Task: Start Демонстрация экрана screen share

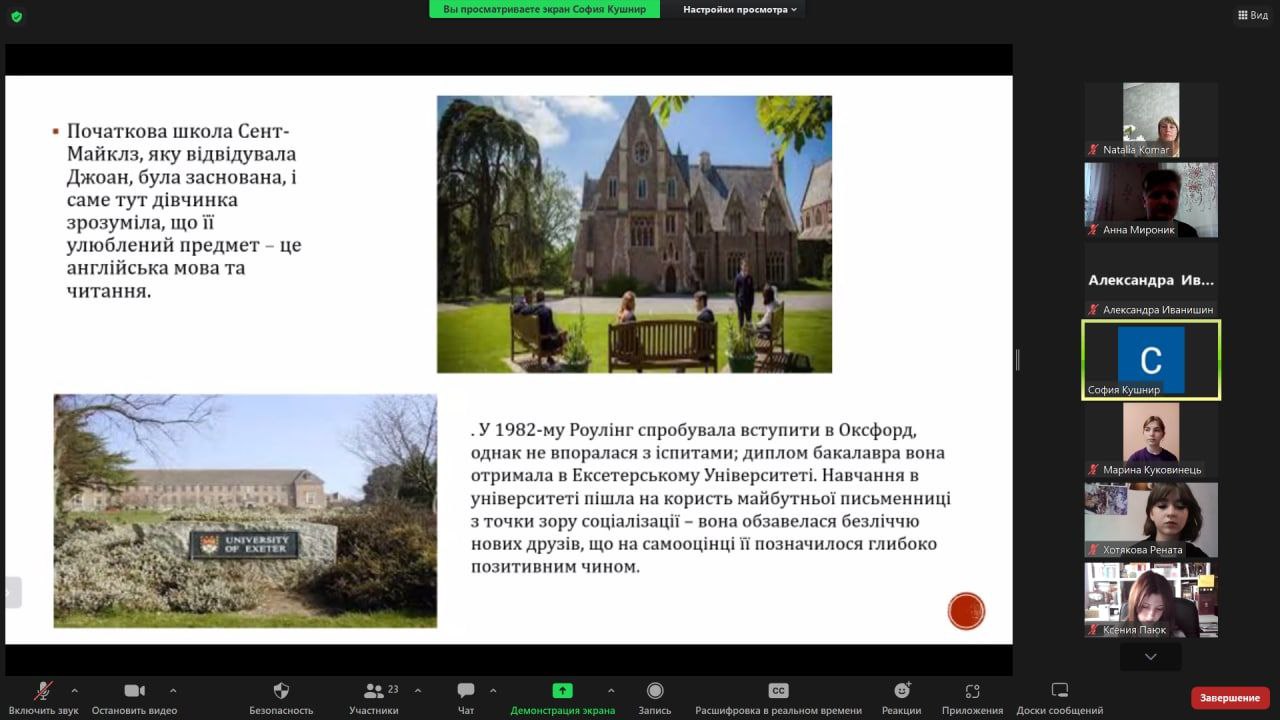Action: click(x=563, y=698)
